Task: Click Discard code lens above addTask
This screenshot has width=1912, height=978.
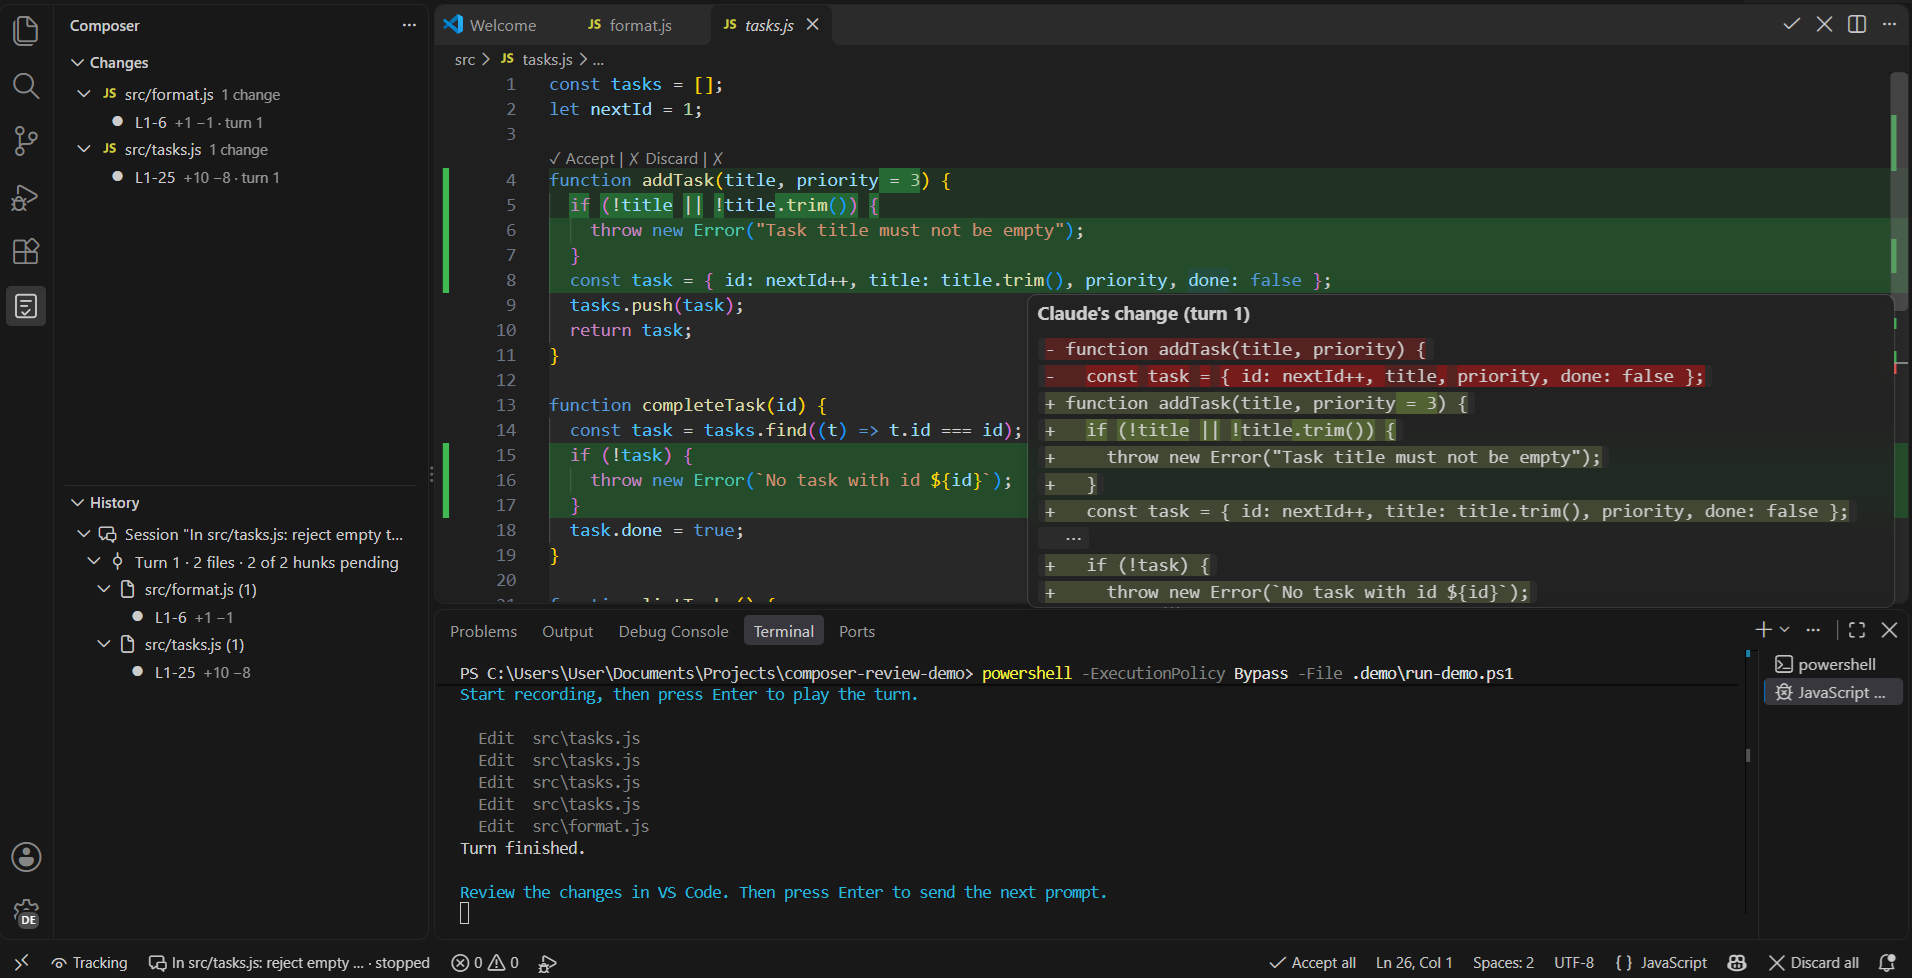Action: pyautogui.click(x=663, y=158)
